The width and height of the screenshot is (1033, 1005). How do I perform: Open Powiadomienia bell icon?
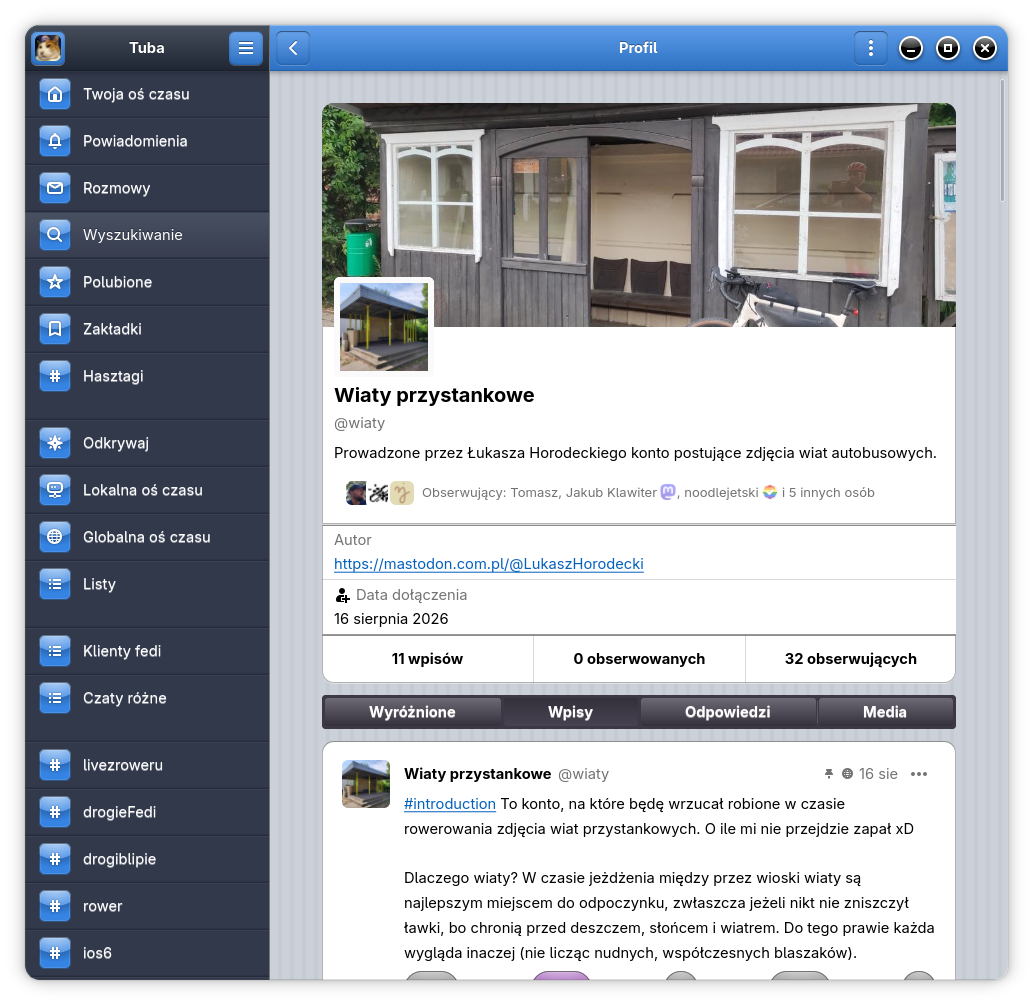pos(55,141)
